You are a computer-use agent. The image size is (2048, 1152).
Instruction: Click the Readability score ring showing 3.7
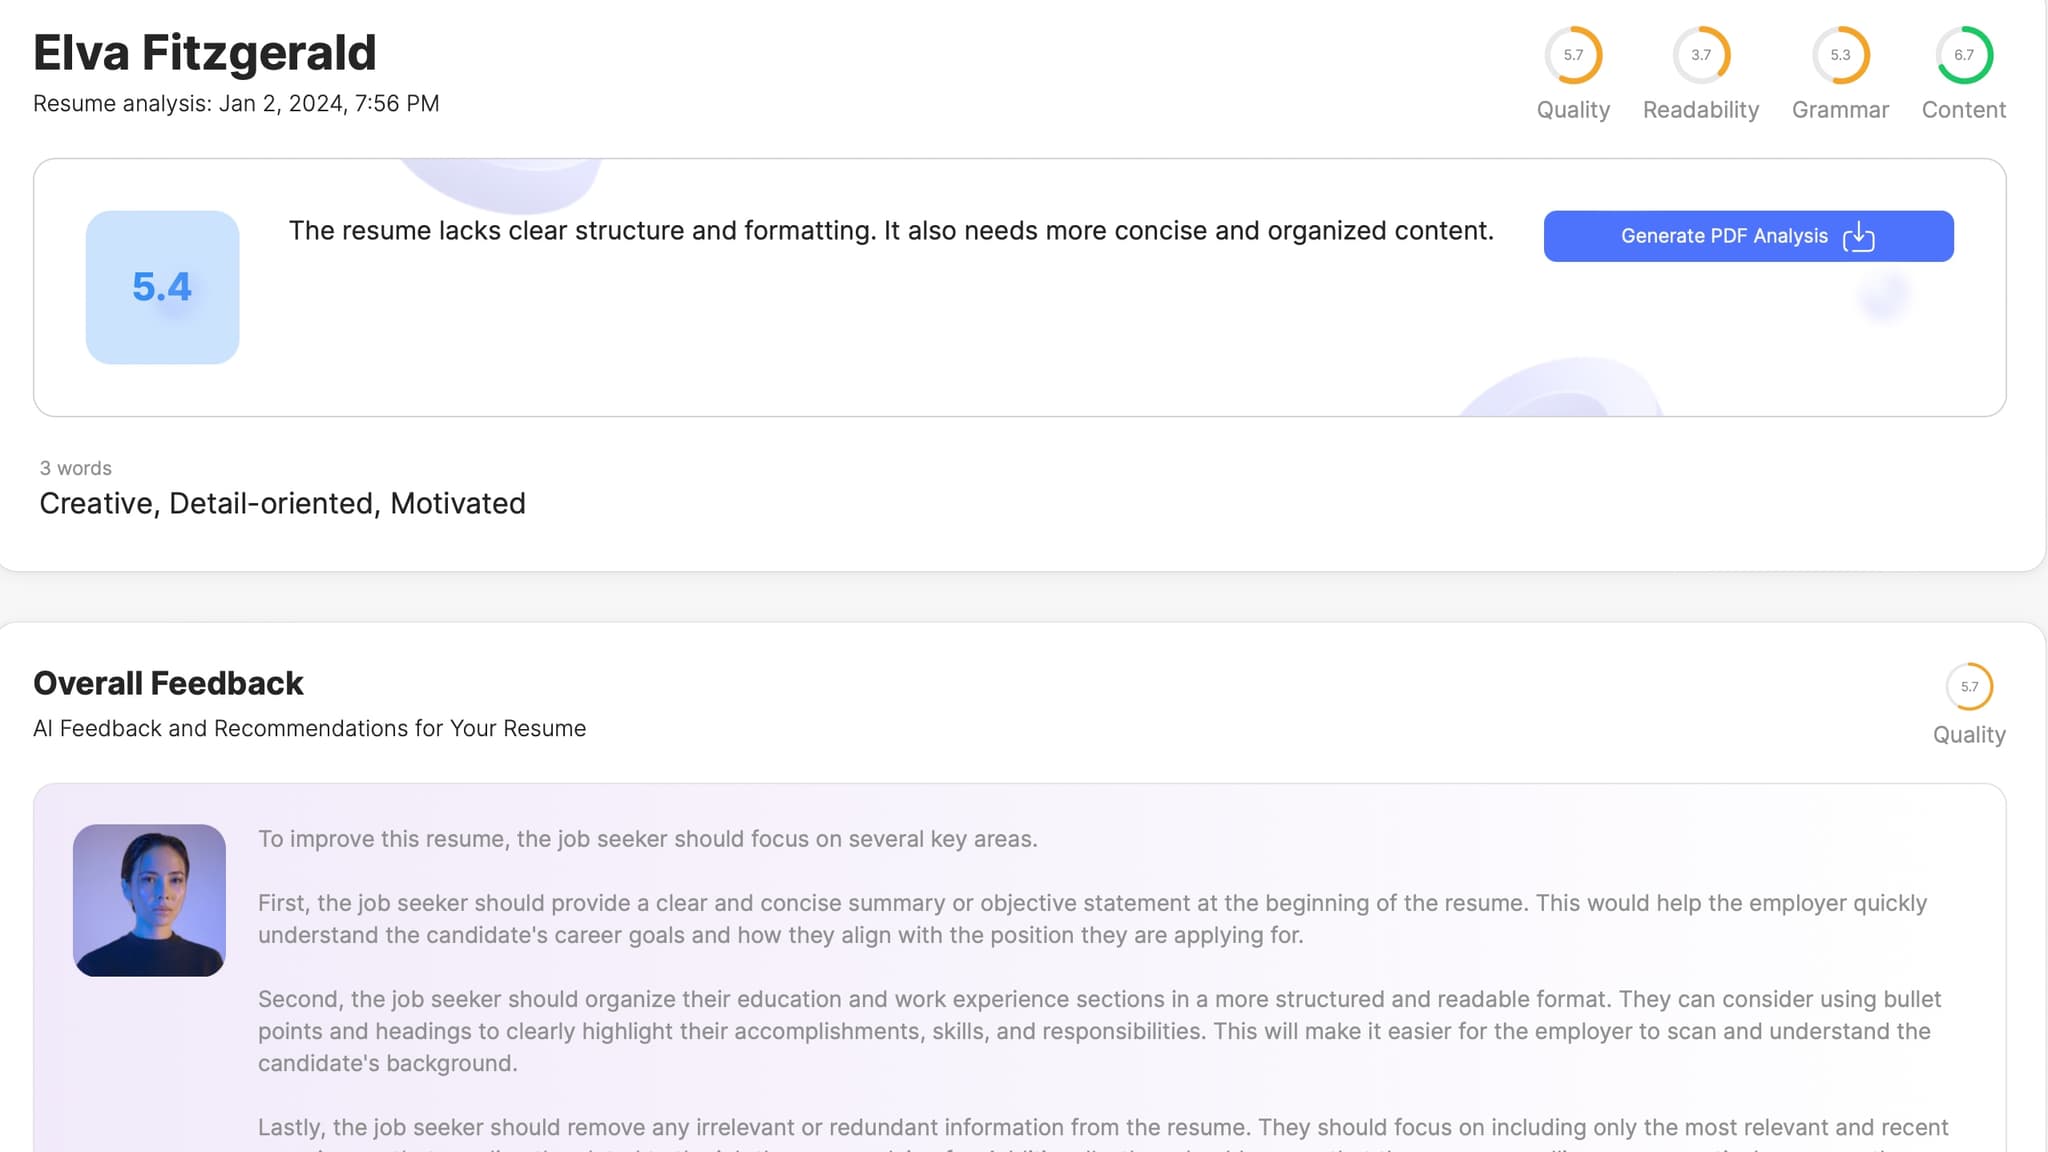(x=1701, y=55)
